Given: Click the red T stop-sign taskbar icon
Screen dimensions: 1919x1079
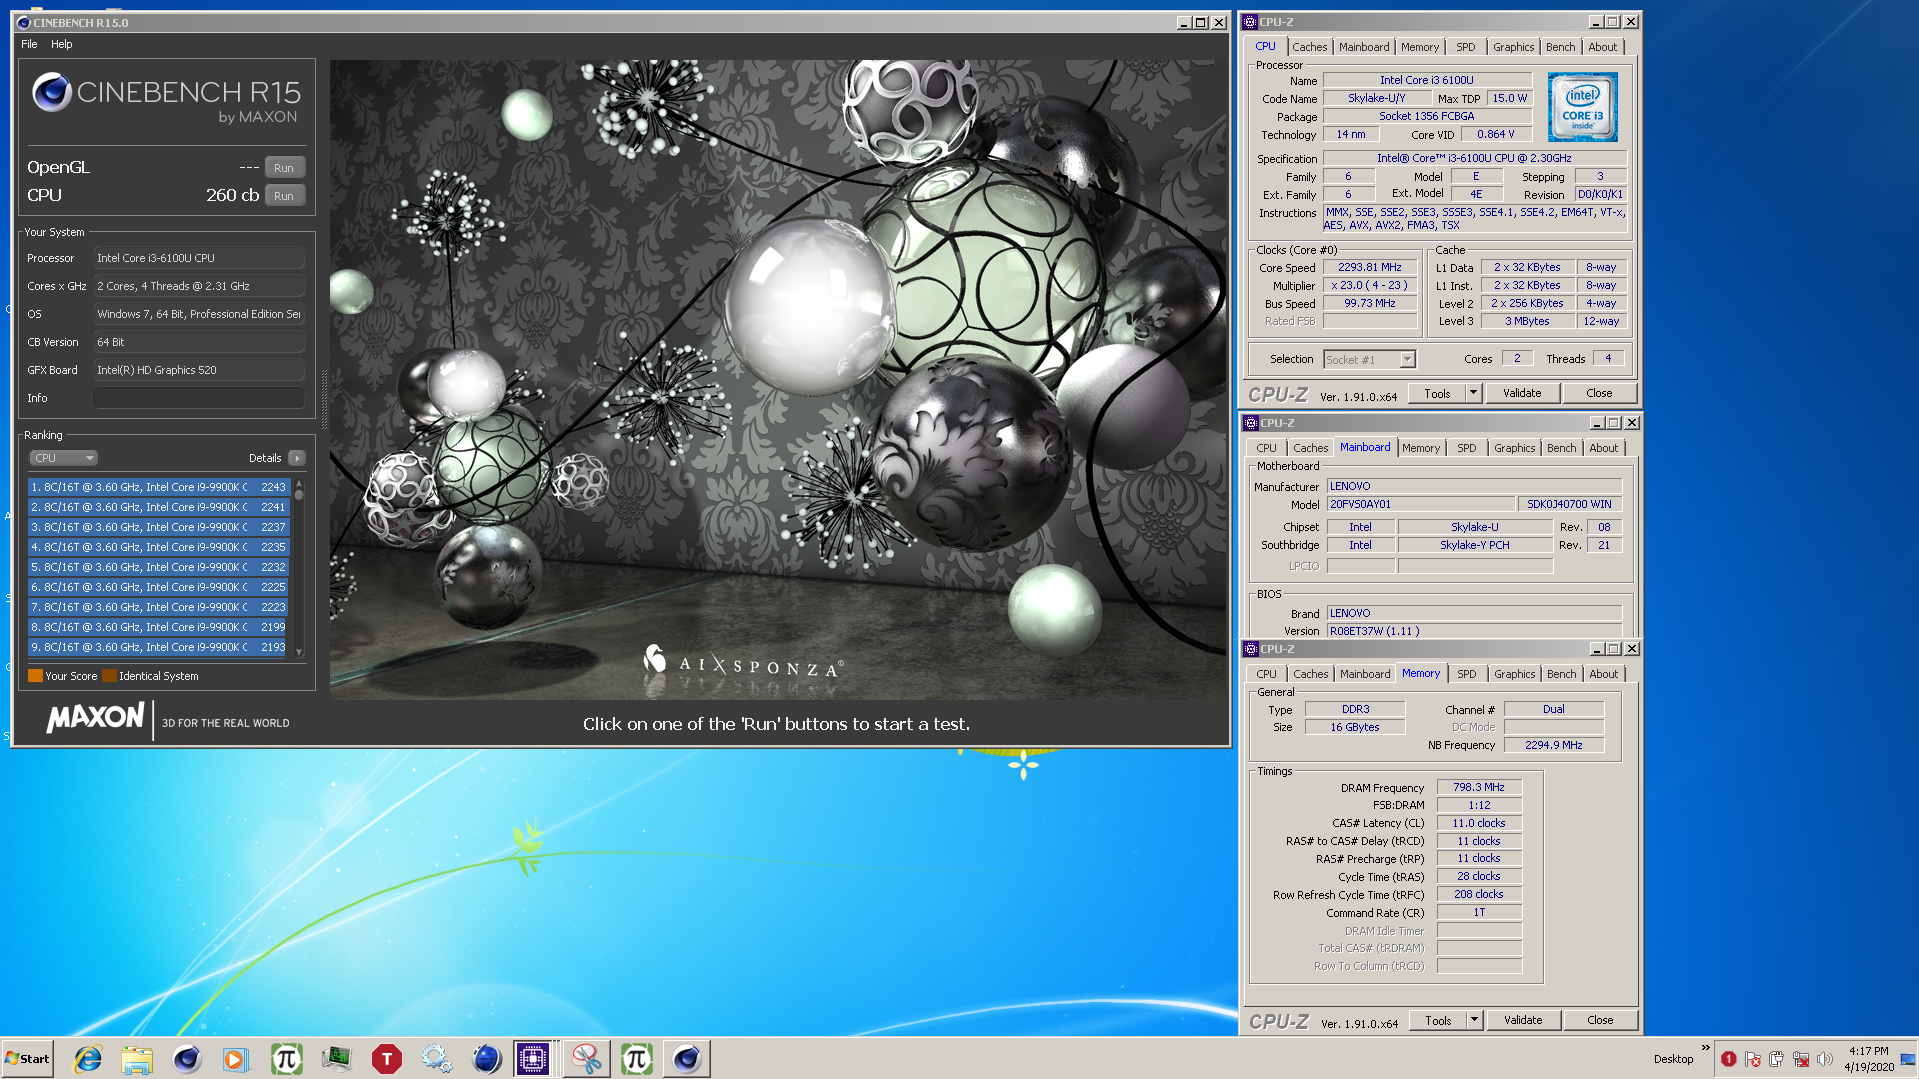Looking at the screenshot, I should (x=386, y=1059).
